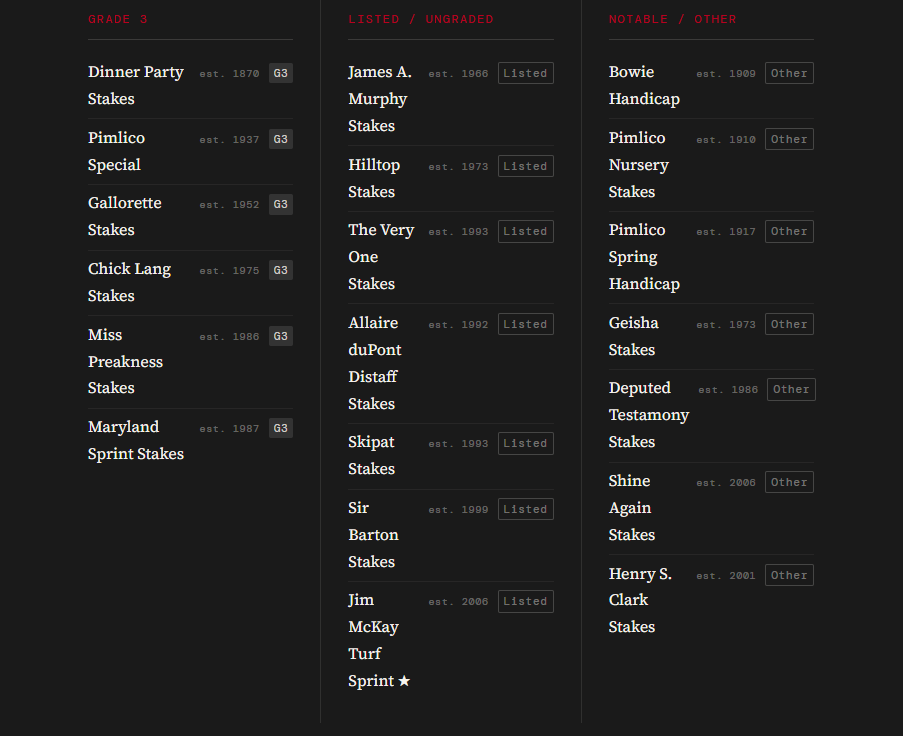Open Deputed Testamony Stakes entry

pyautogui.click(x=648, y=415)
